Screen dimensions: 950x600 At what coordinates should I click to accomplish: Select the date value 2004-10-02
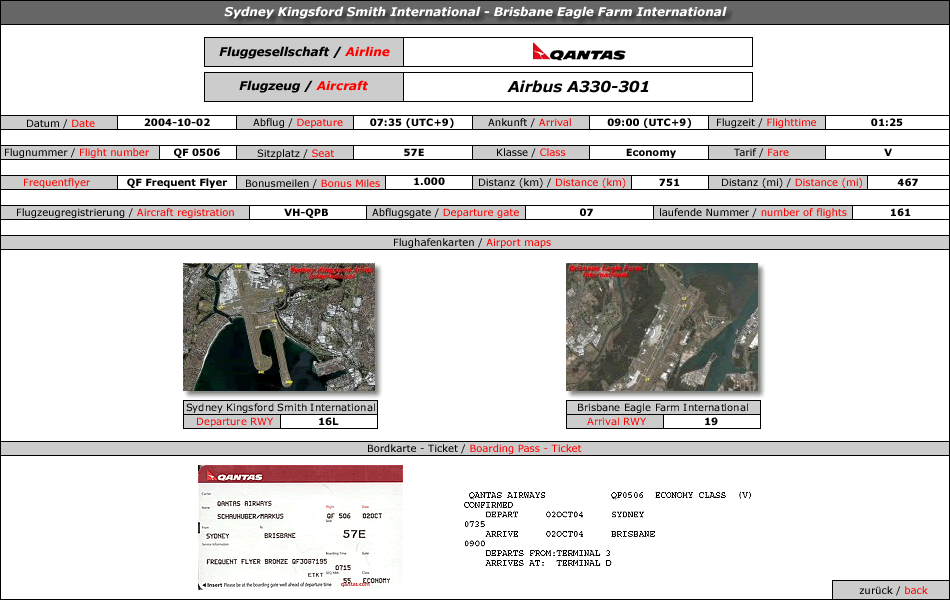(x=177, y=122)
